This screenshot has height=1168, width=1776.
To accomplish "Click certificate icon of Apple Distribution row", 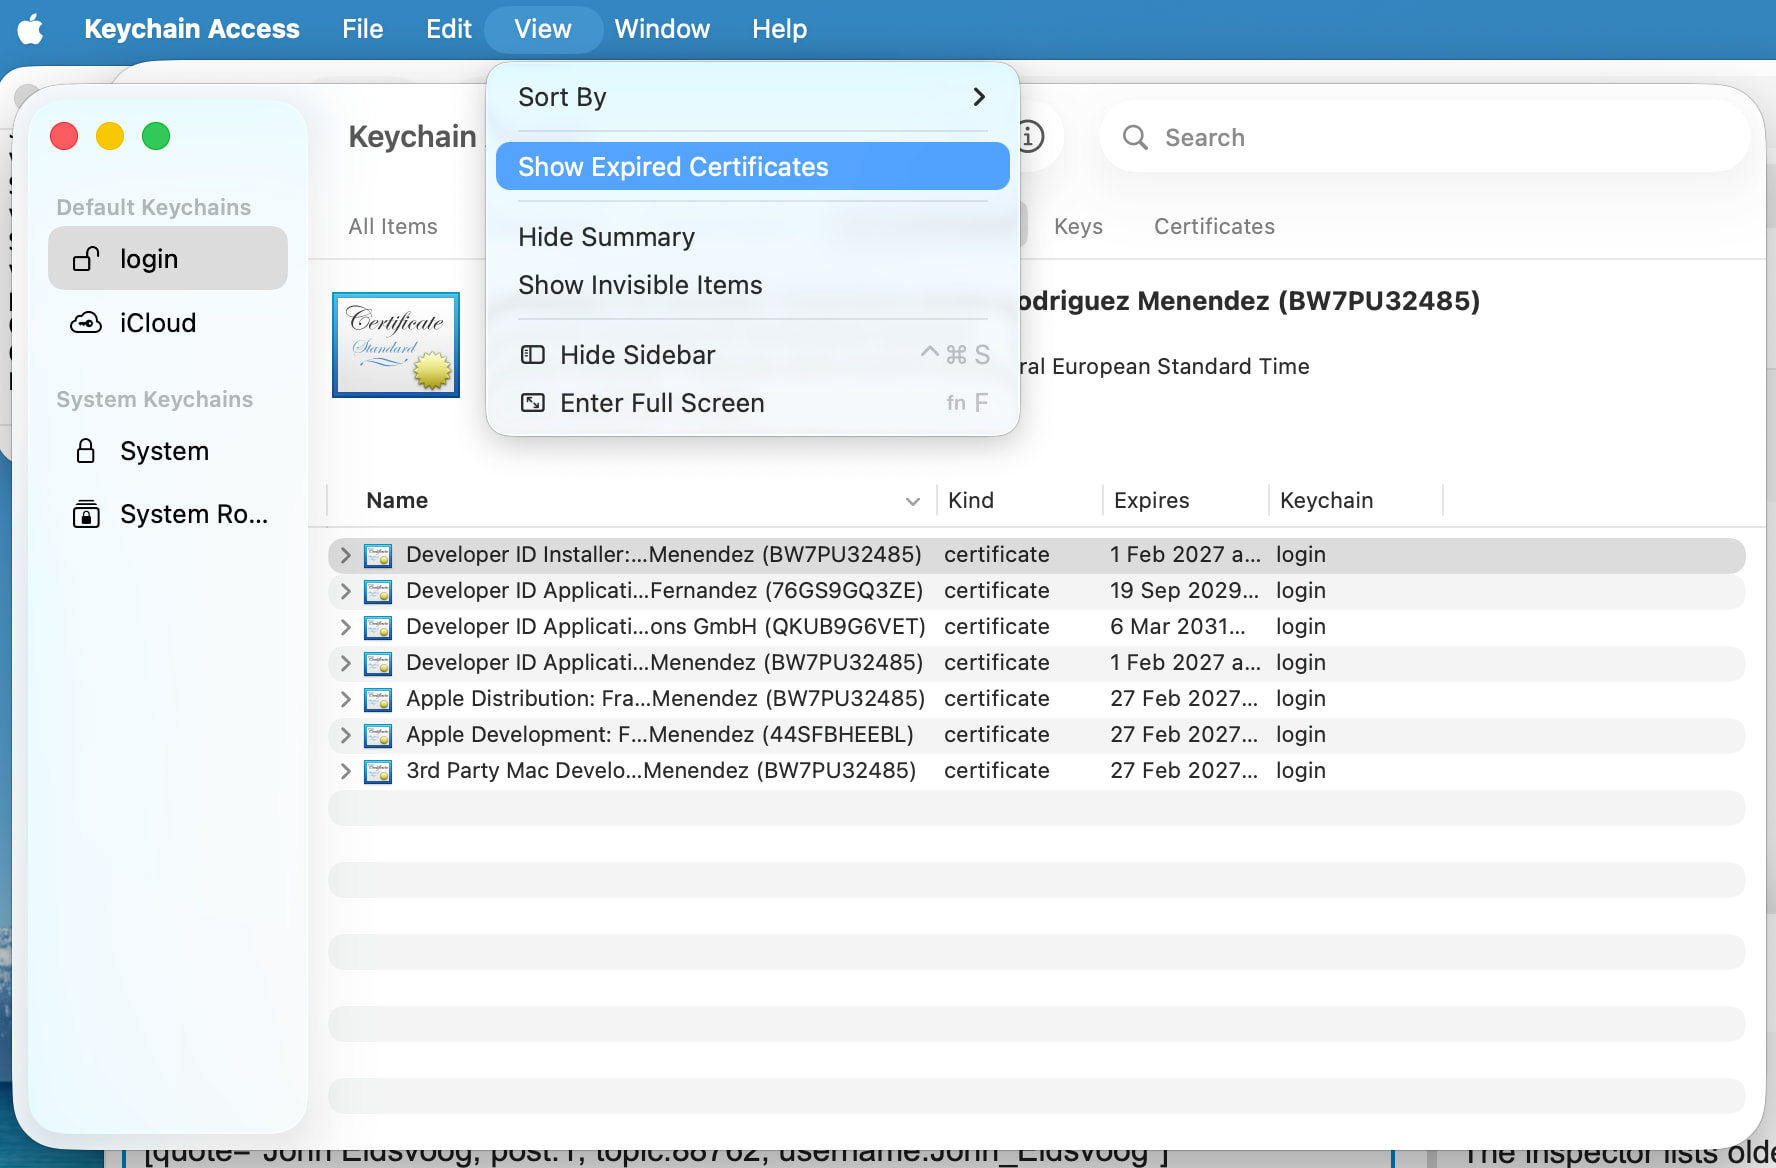I will [378, 699].
